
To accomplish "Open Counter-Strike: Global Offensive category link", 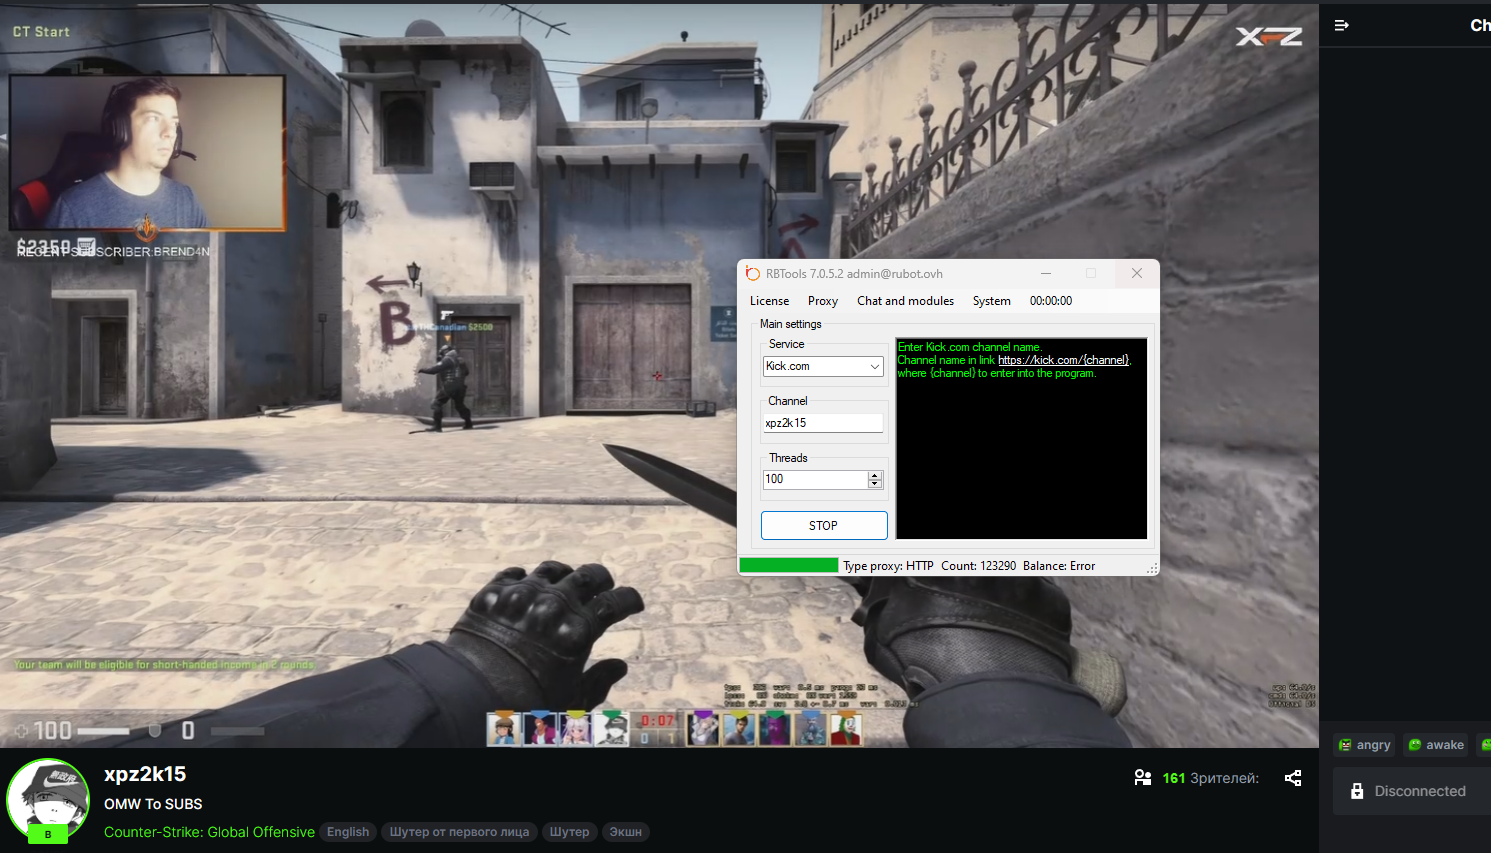I will 209,832.
